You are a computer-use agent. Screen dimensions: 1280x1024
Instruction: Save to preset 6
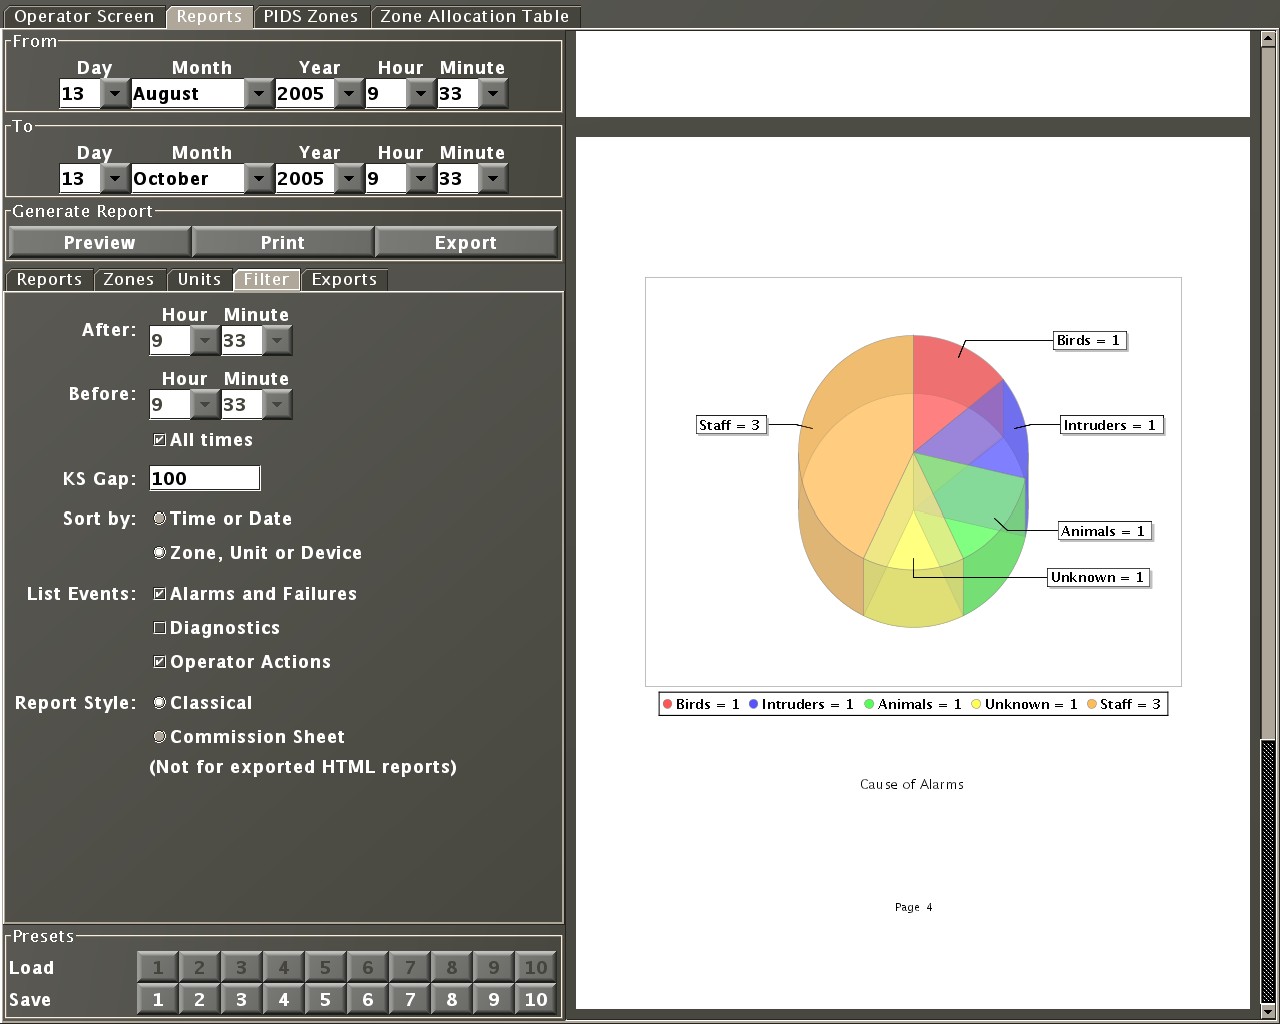tap(368, 999)
